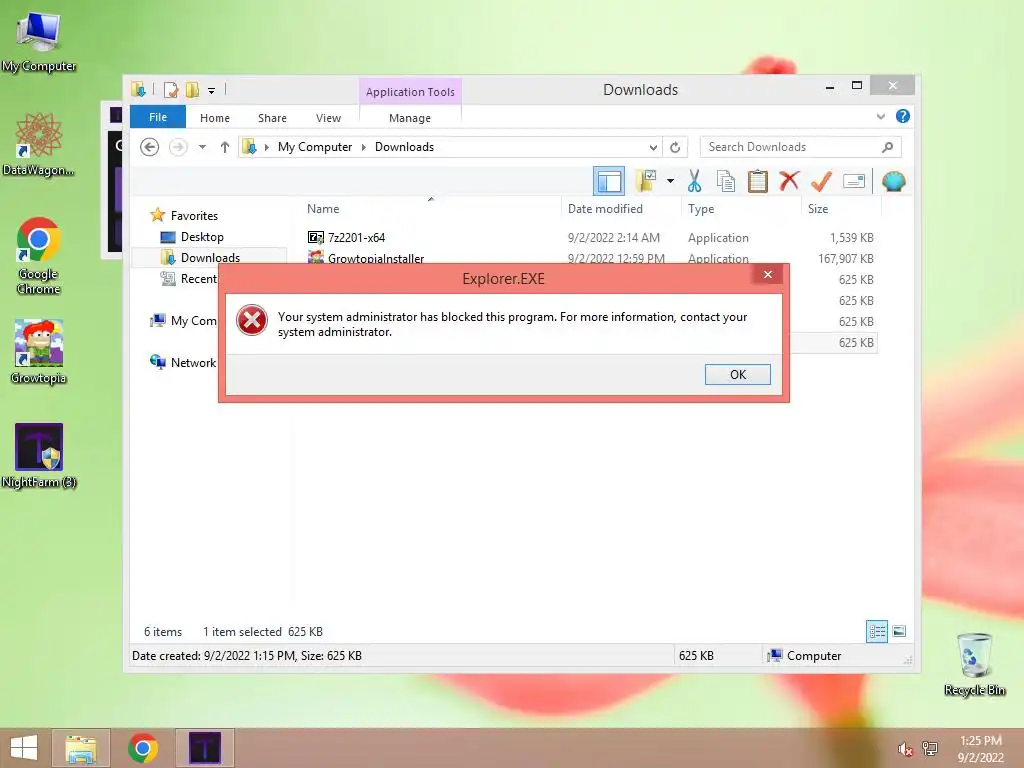Open the Manage ribbon tab
1024x768 pixels.
point(409,118)
